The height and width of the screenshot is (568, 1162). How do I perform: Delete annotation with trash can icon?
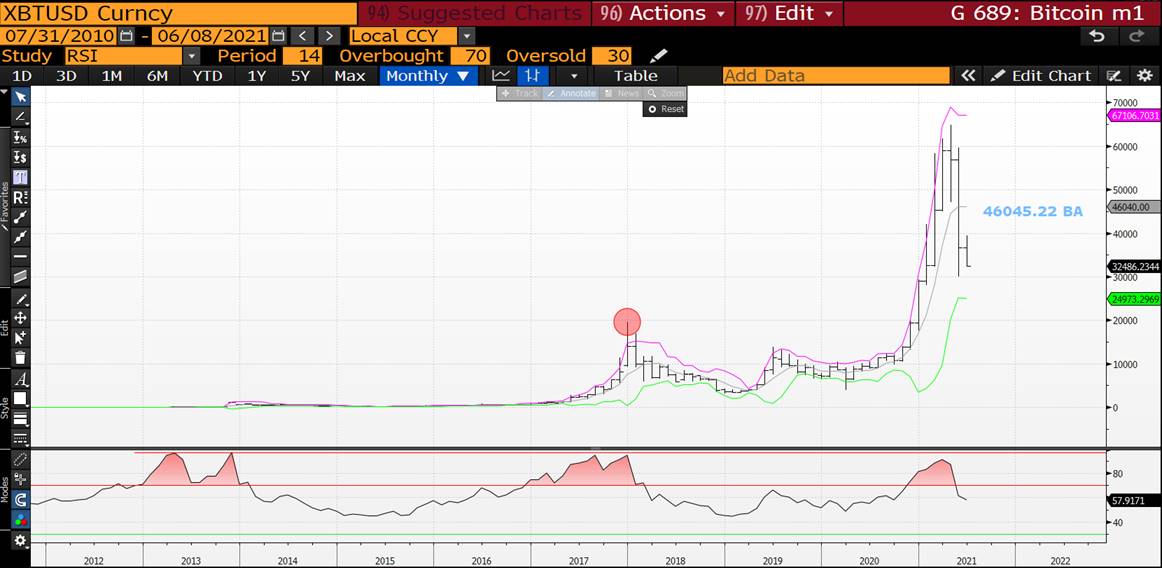(21, 357)
